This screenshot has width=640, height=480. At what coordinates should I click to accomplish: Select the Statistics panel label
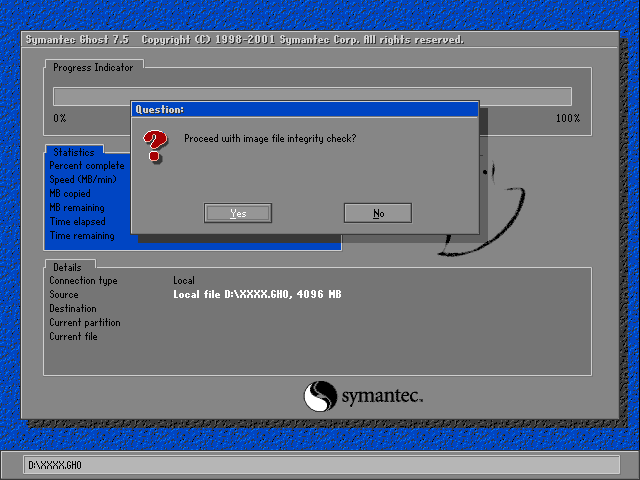(x=74, y=152)
